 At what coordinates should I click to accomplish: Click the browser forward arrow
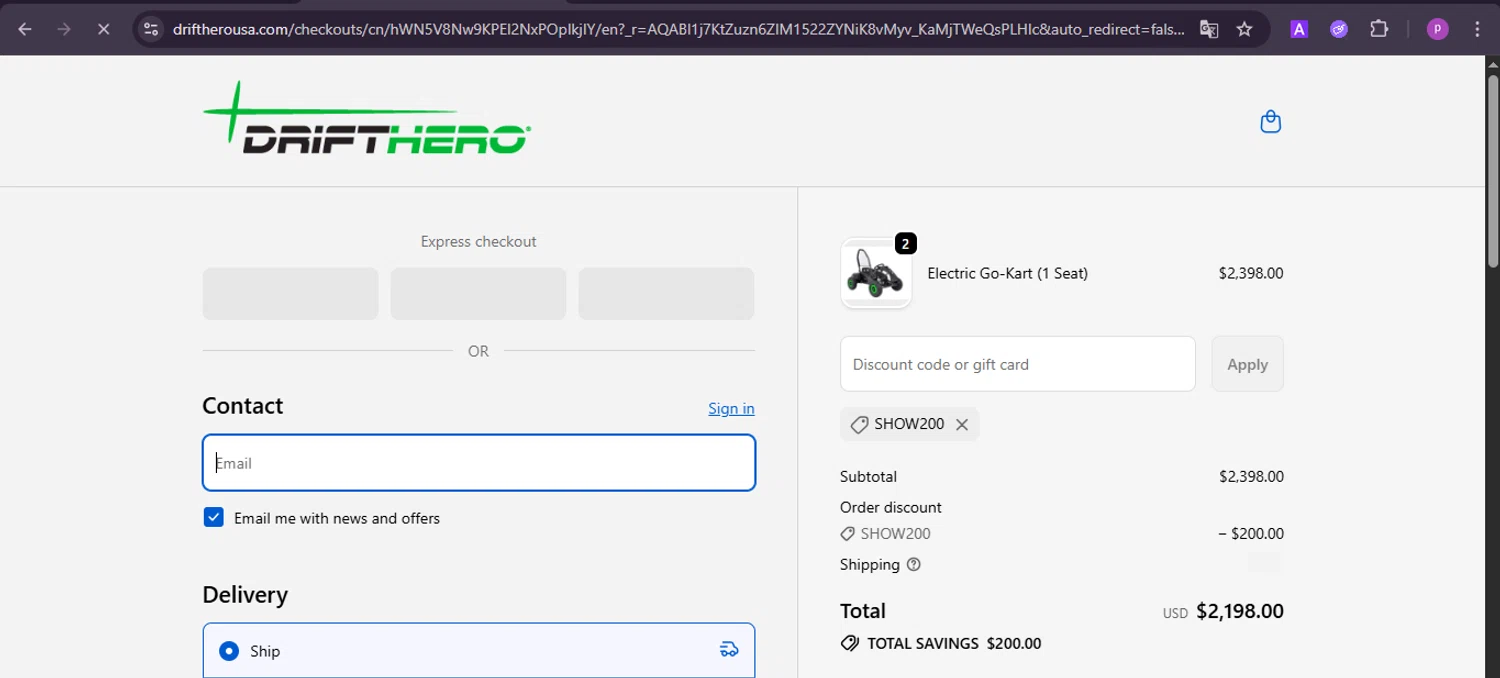pyautogui.click(x=64, y=29)
